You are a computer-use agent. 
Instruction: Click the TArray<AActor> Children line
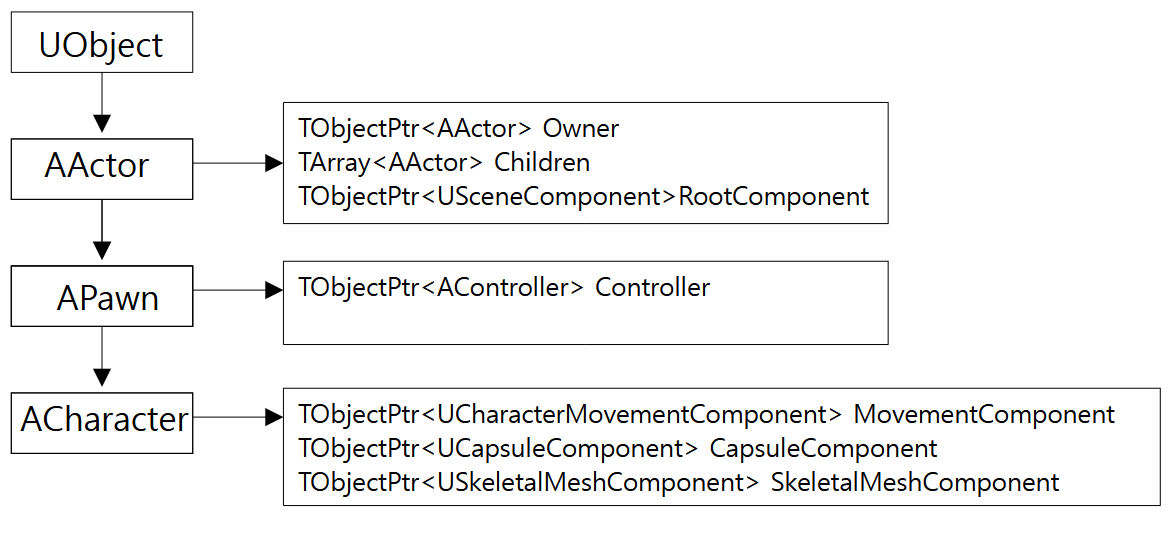443,162
